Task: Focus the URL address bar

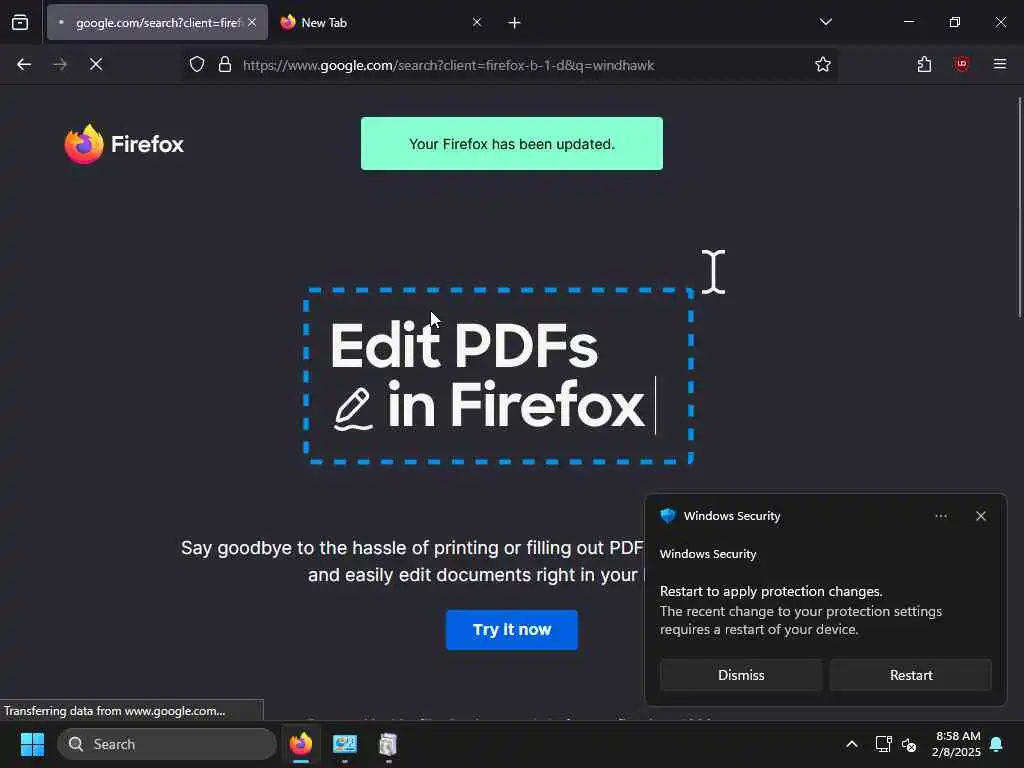Action: (x=509, y=65)
